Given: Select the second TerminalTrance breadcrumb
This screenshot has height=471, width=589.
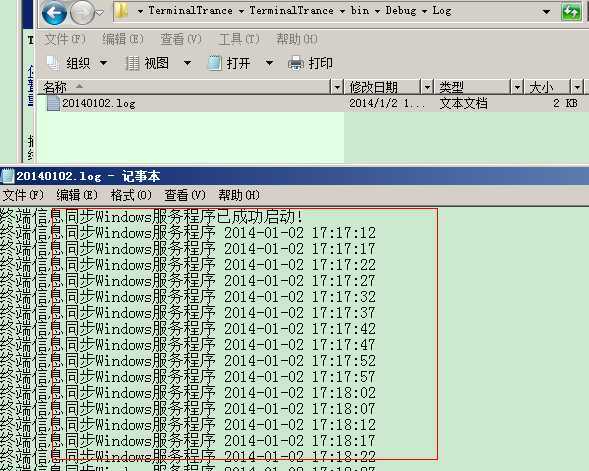Looking at the screenshot, I should click(x=291, y=11).
